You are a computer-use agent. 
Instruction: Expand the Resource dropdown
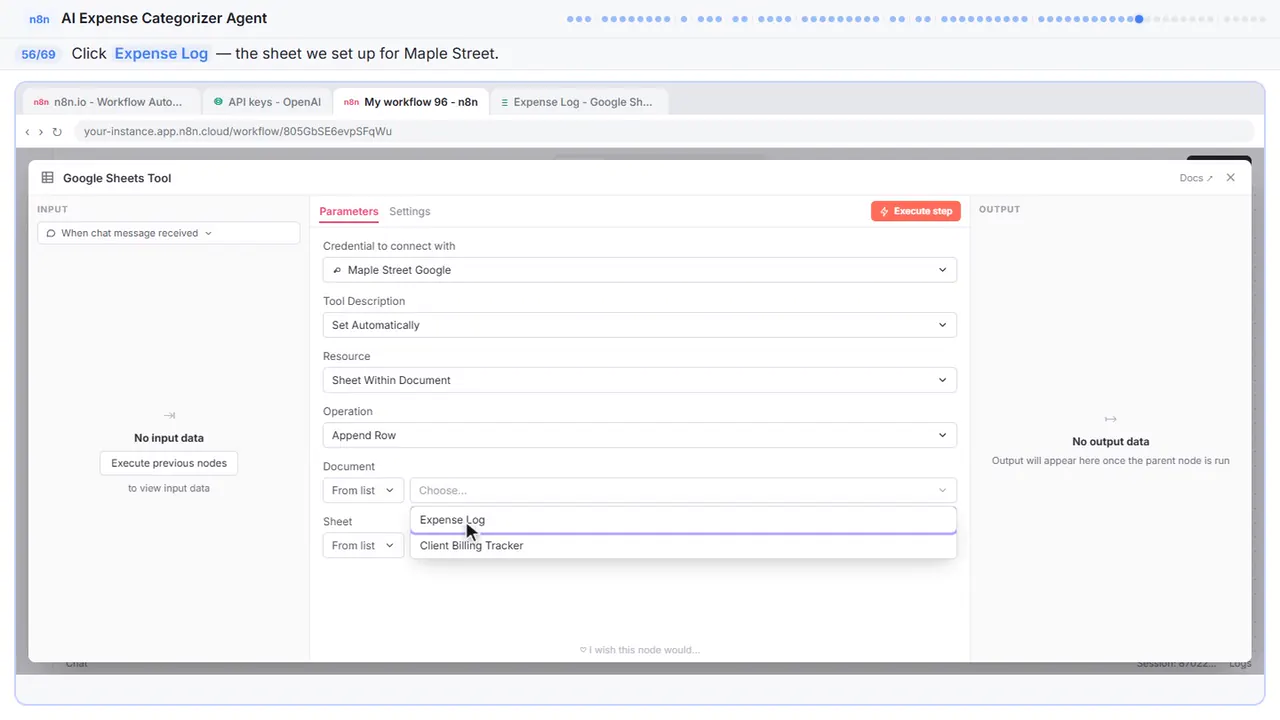click(640, 380)
